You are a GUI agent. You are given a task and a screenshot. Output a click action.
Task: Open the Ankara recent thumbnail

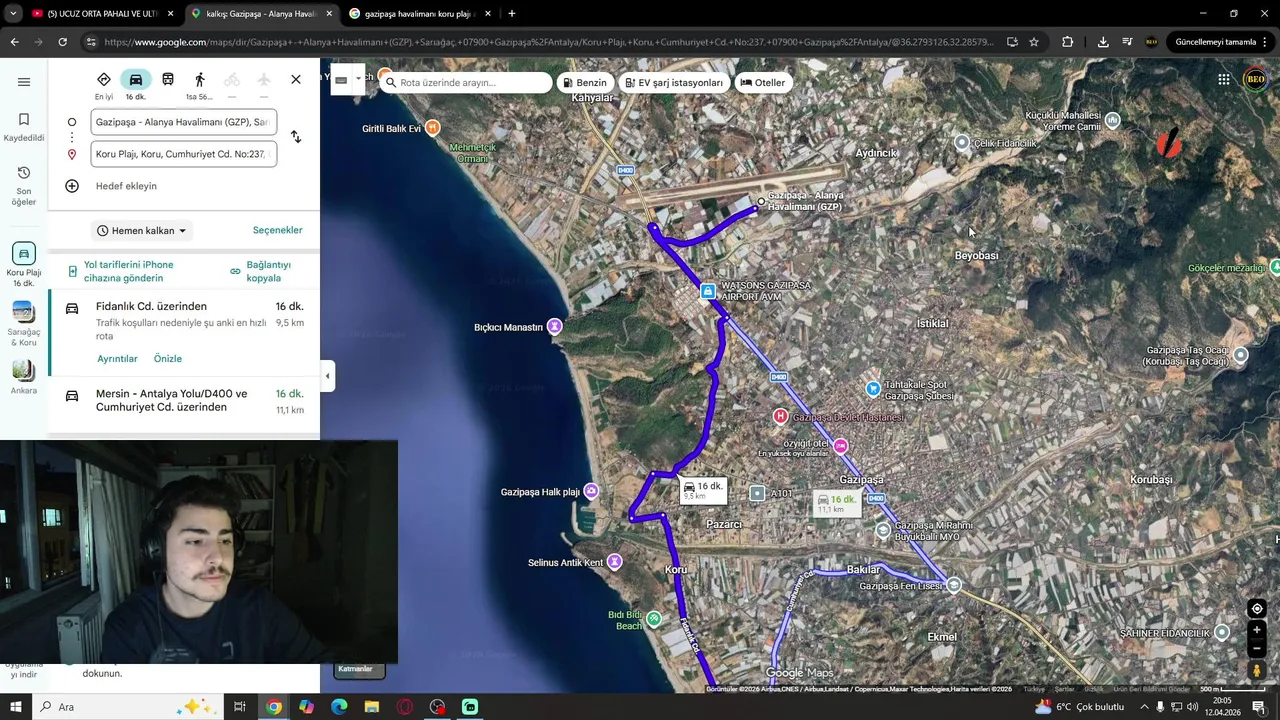coord(24,375)
